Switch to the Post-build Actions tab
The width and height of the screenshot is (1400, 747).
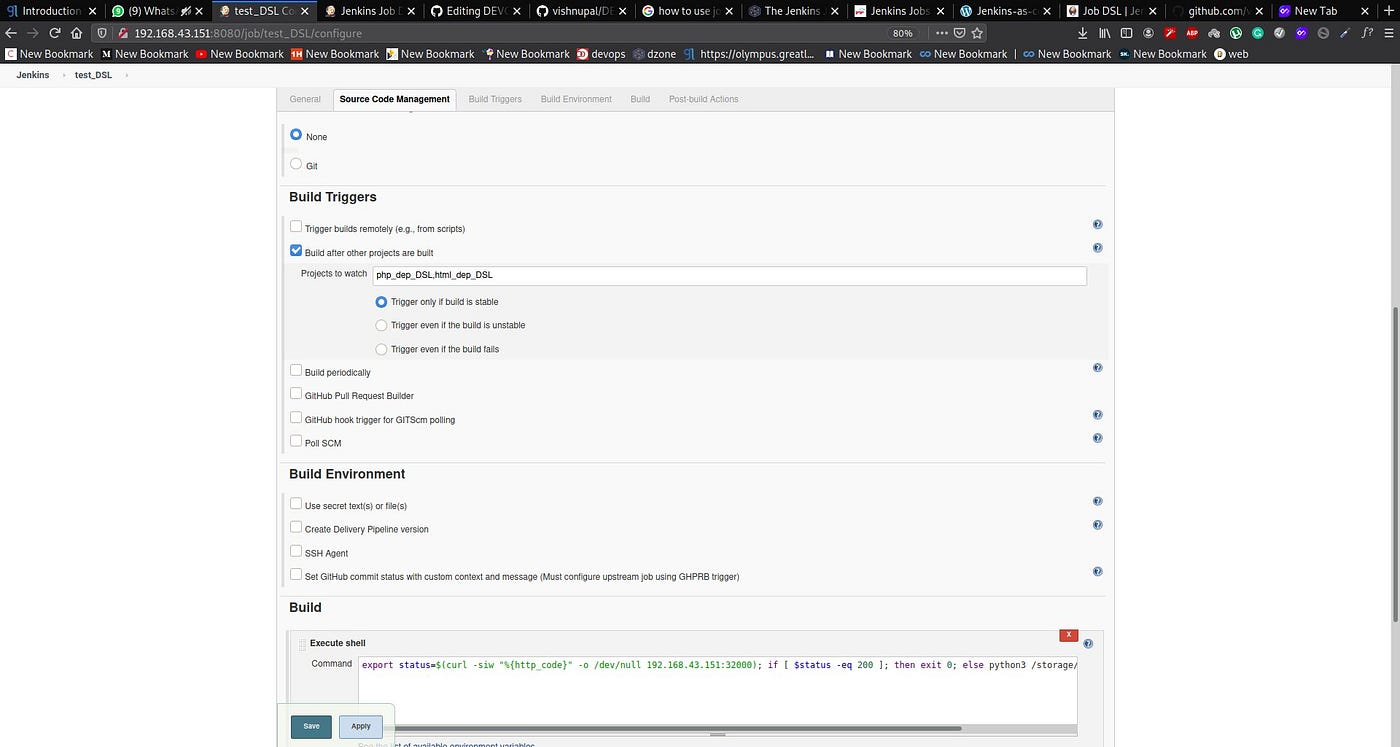click(703, 99)
